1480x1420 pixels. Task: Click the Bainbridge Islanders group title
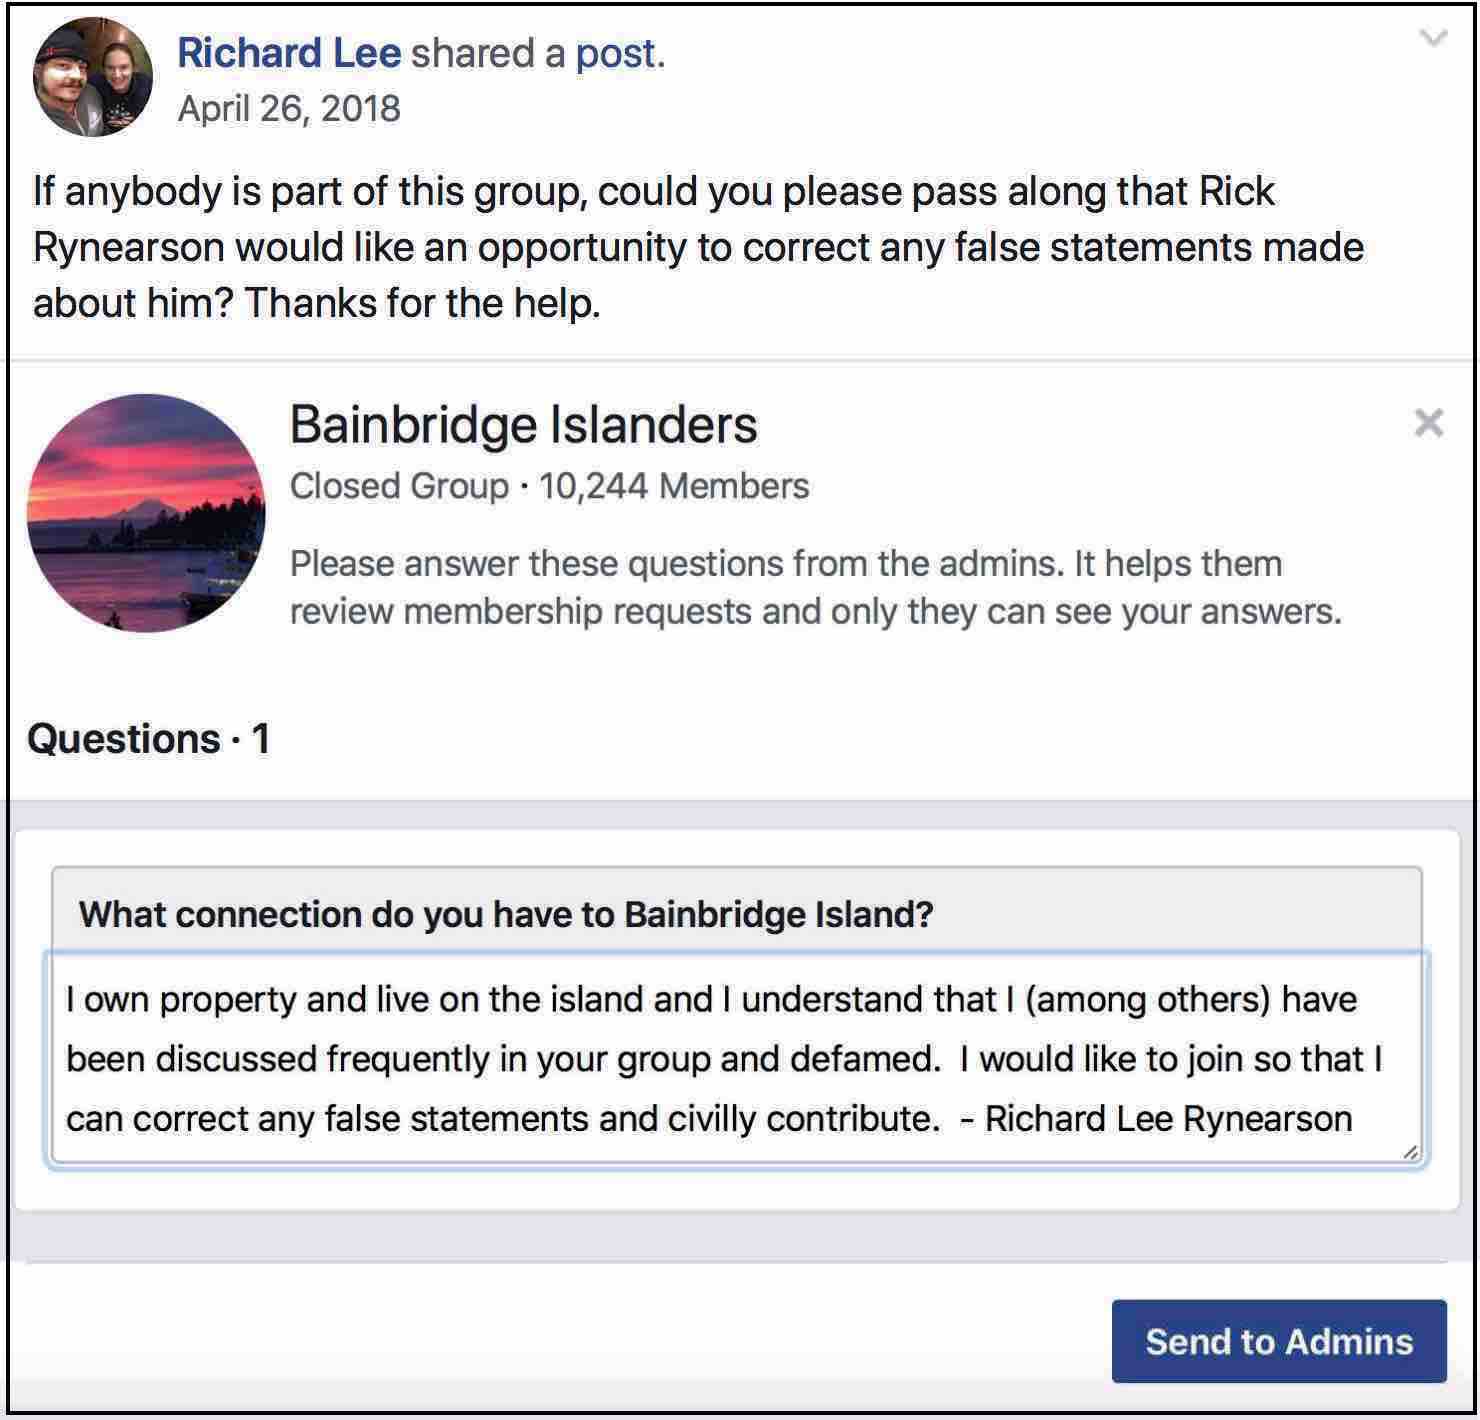point(523,424)
